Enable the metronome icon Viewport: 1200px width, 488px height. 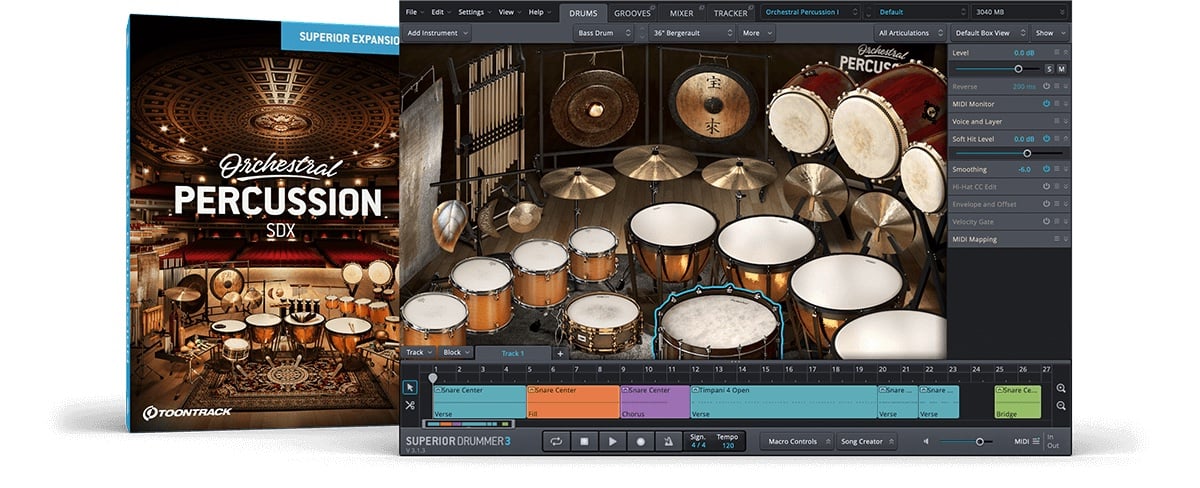point(668,441)
